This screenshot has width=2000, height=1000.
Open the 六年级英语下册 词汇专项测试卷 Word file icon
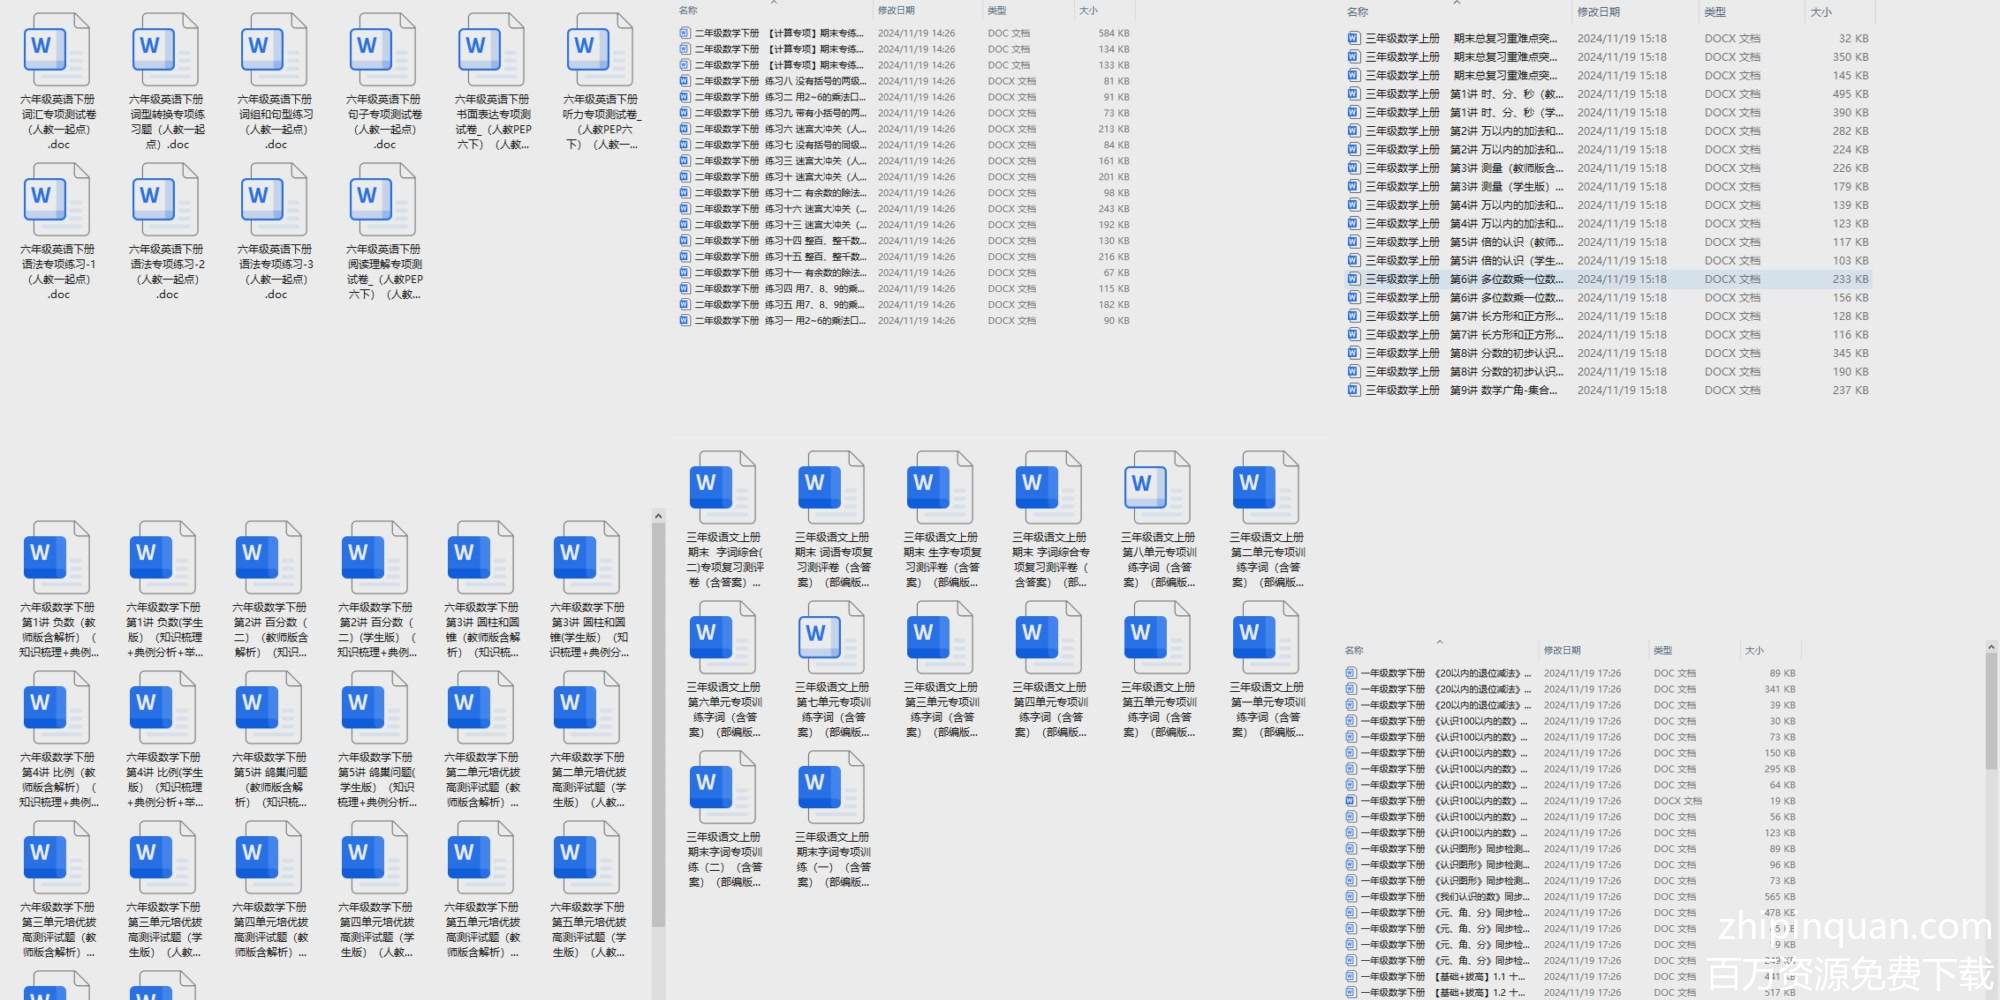coord(58,51)
